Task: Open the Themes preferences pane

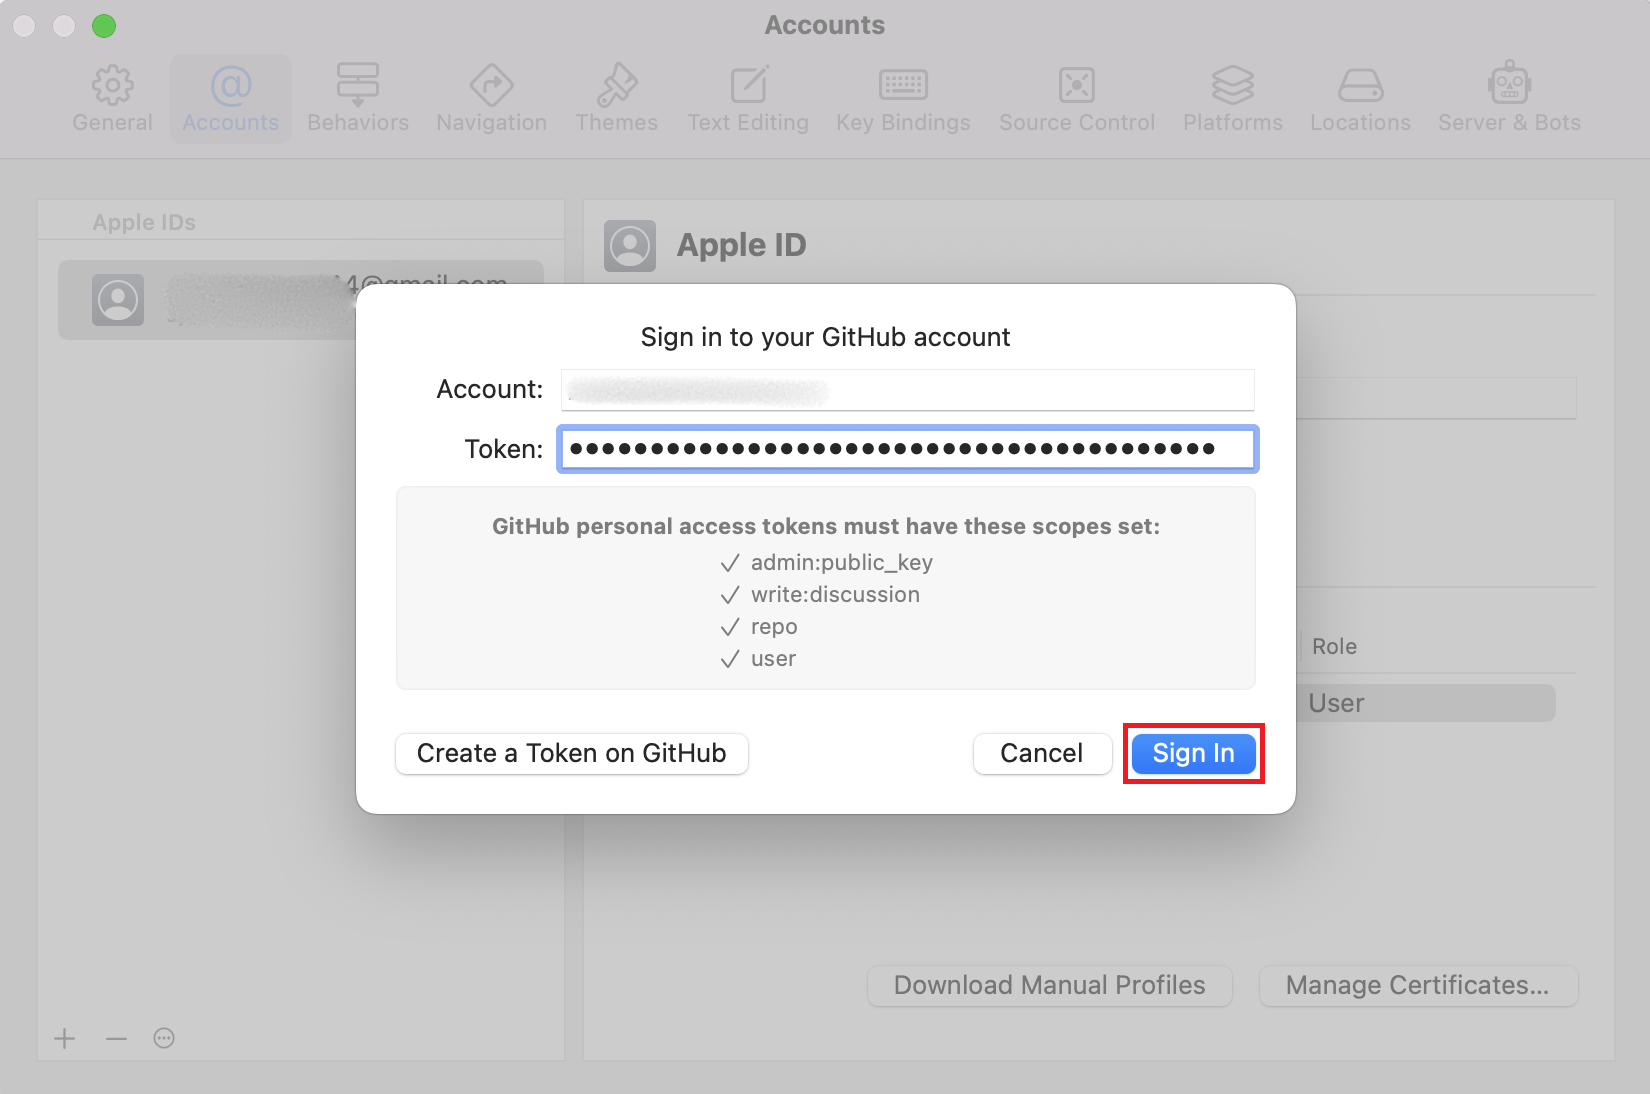Action: [616, 99]
